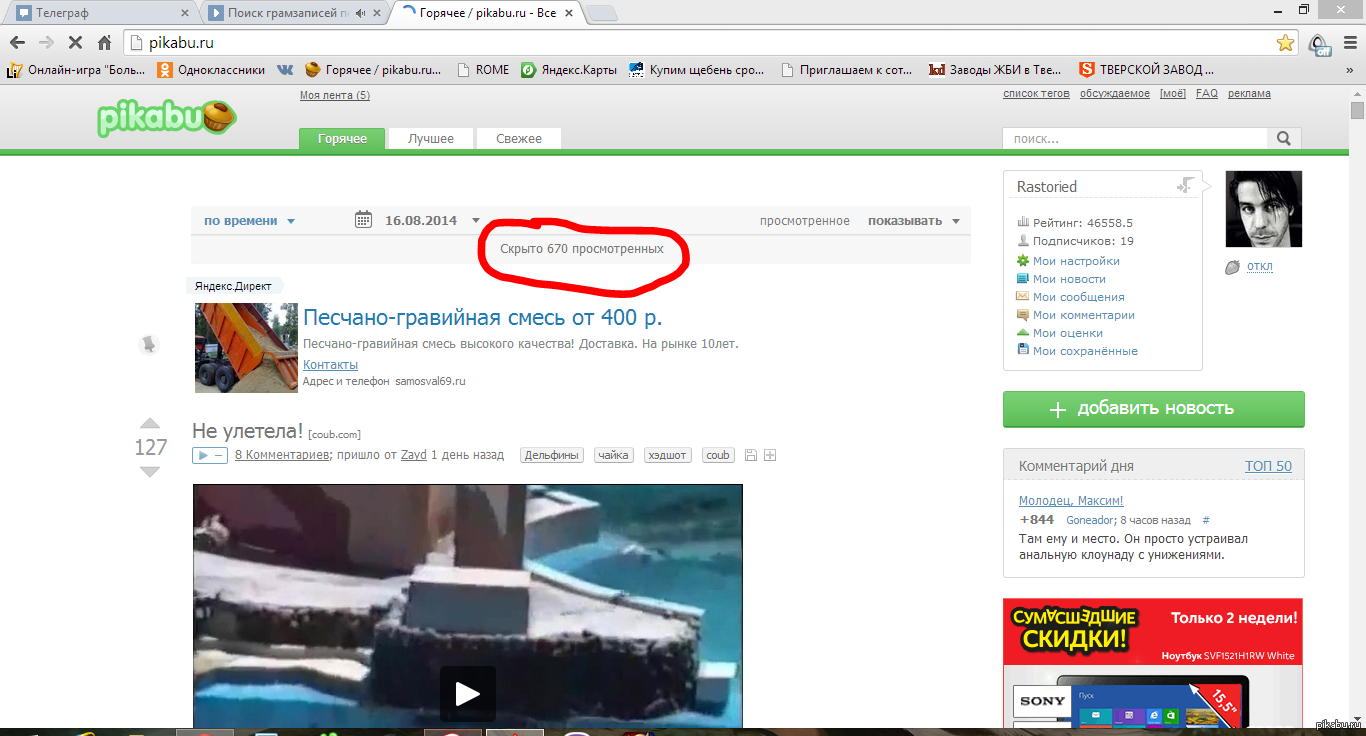Click the pin icon left of the ad

click(x=148, y=345)
